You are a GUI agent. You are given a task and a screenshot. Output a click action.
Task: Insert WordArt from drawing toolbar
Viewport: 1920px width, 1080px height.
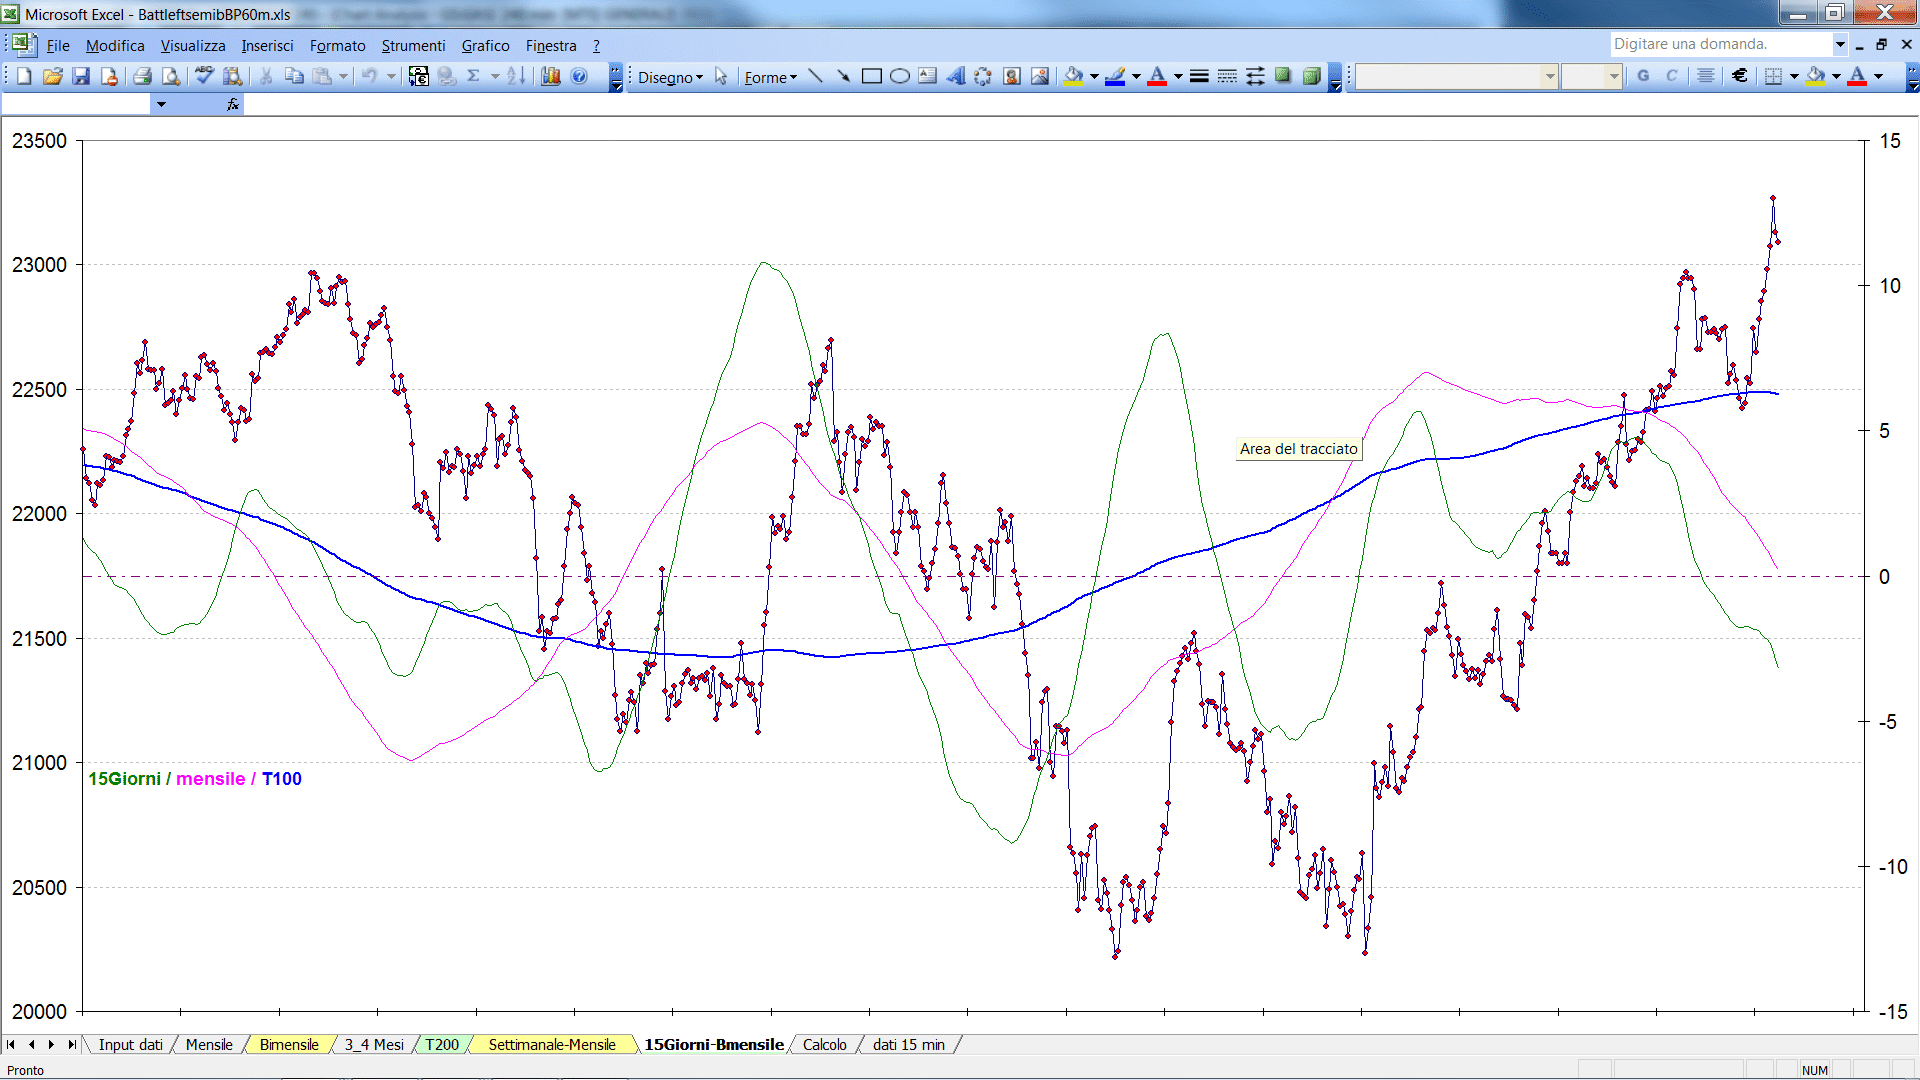click(956, 76)
